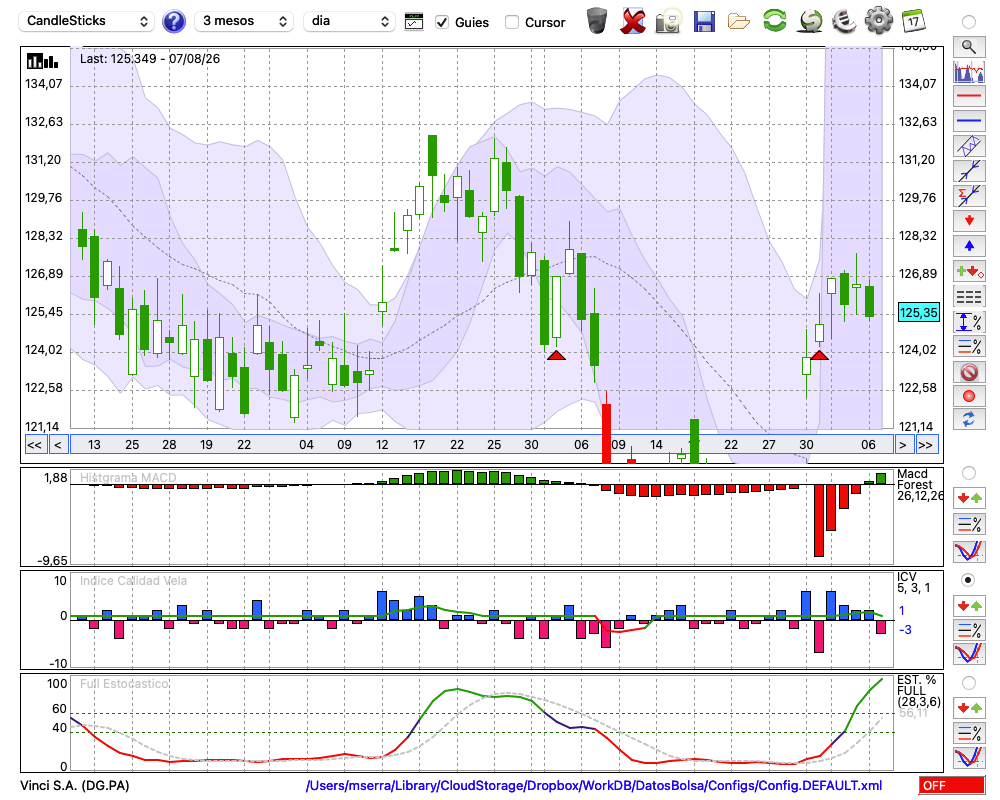Open the yellow folder icon
Screen dimensions: 1000x800
tap(739, 21)
